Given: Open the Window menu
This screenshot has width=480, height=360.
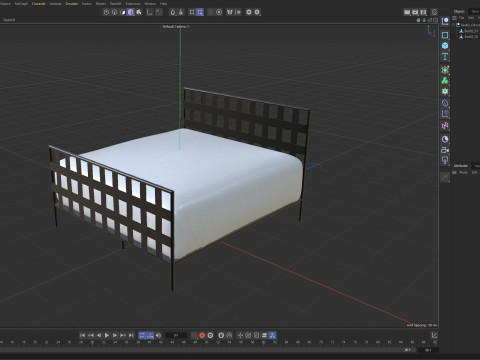Looking at the screenshot, I should tap(150, 4).
